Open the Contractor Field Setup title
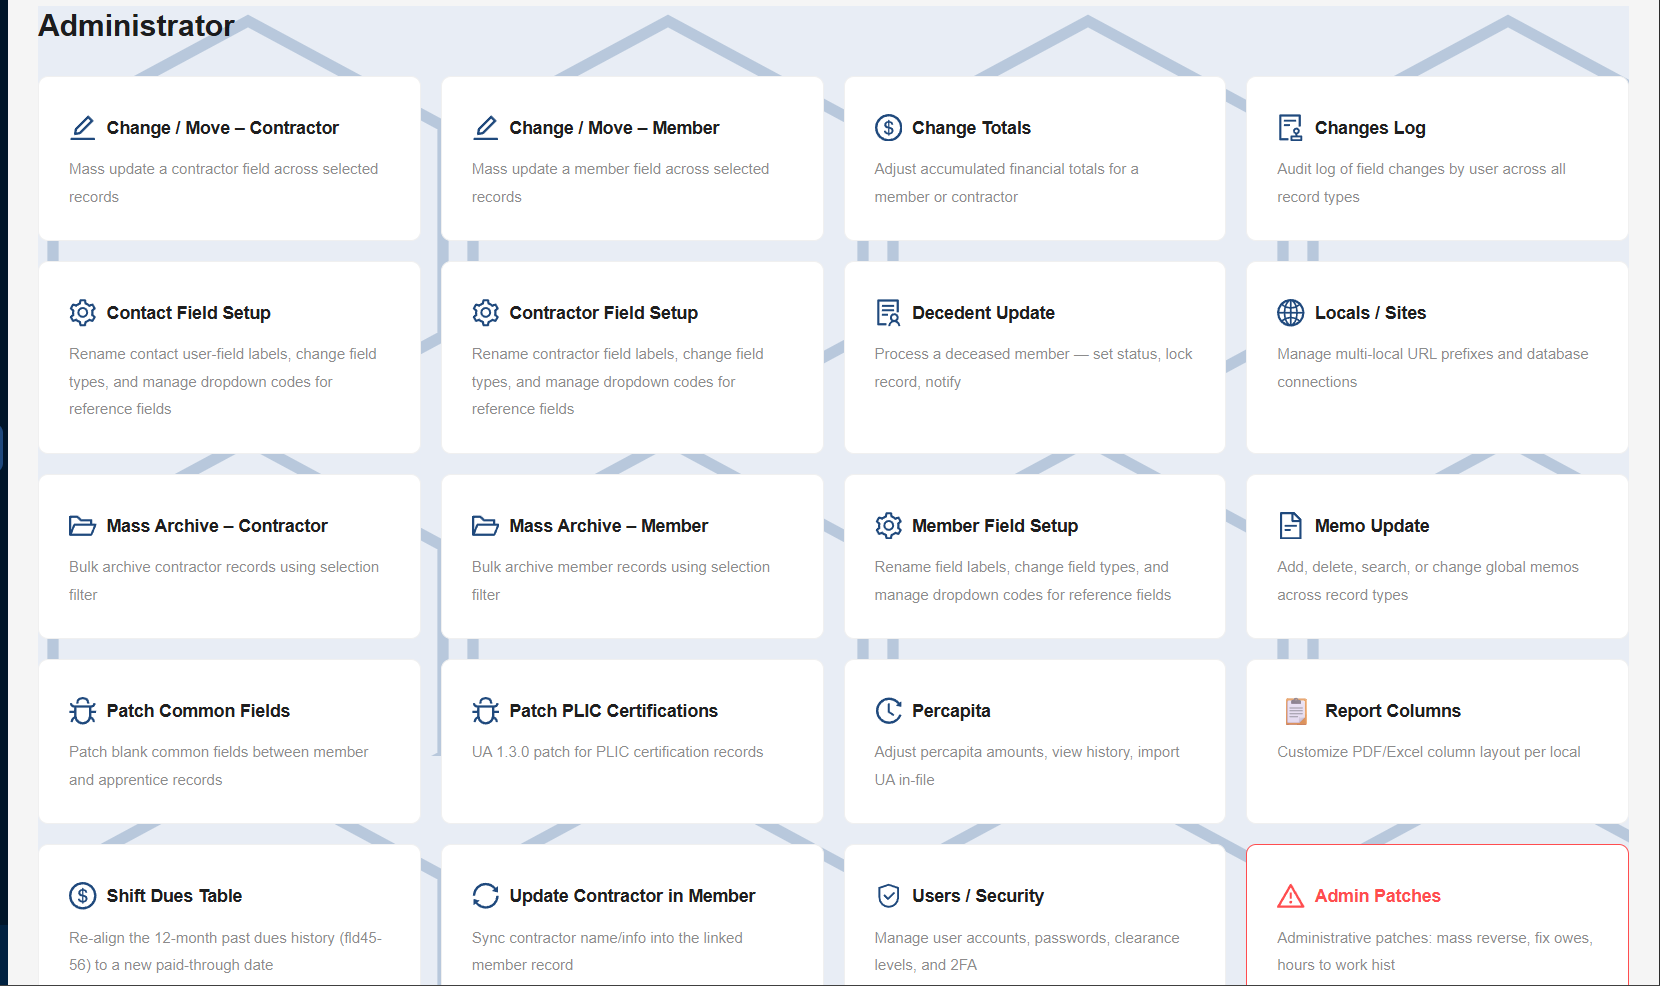This screenshot has width=1660, height=986. pos(604,313)
